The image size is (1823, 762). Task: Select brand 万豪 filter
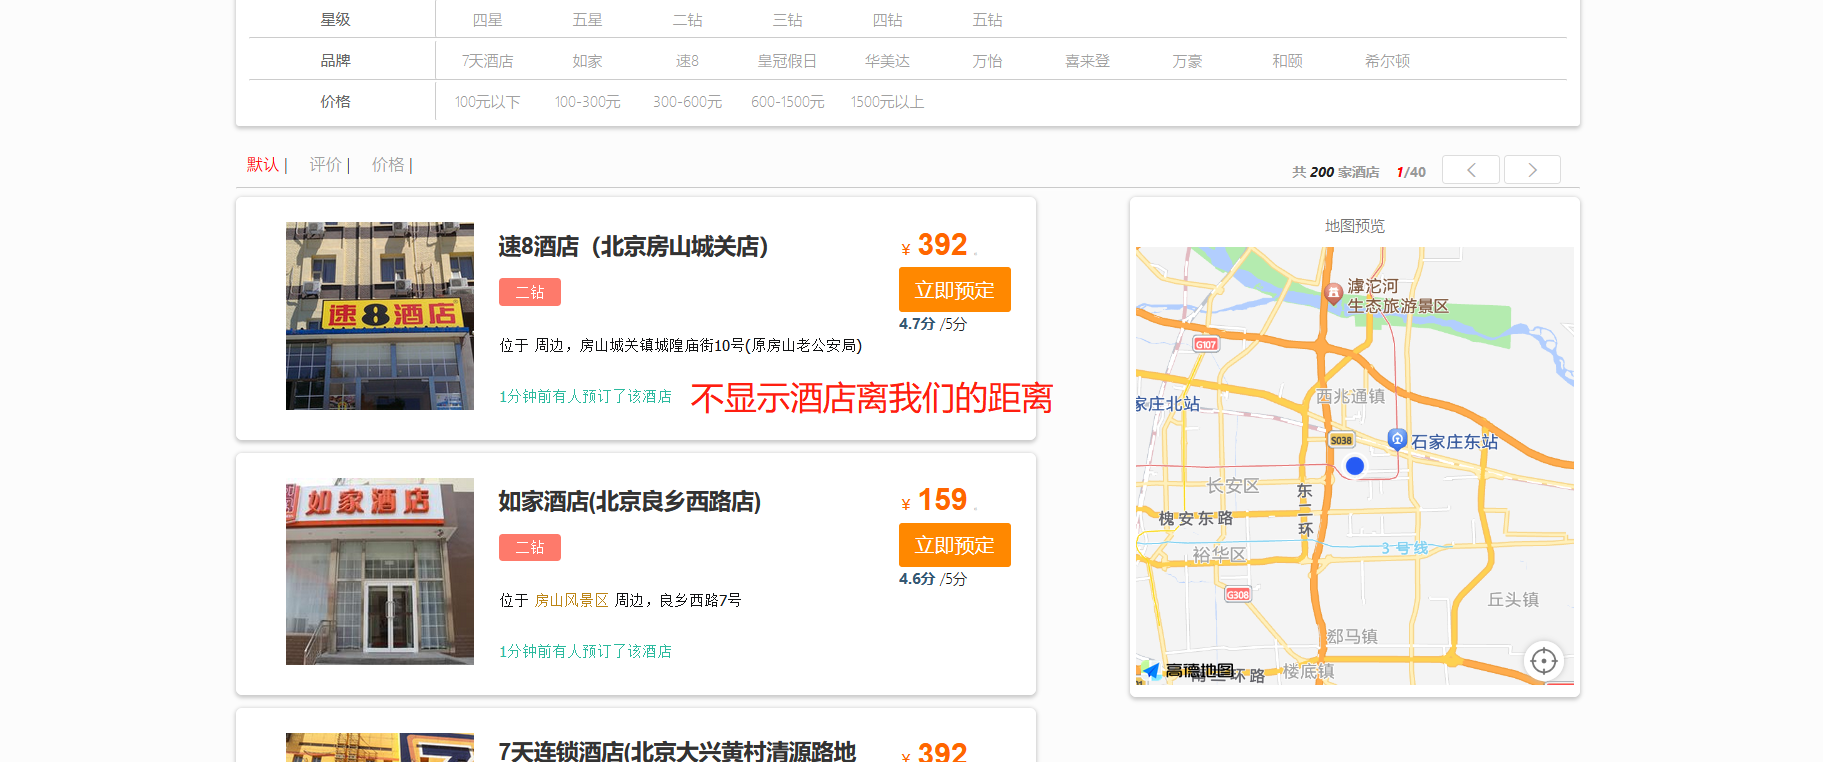click(x=1188, y=61)
